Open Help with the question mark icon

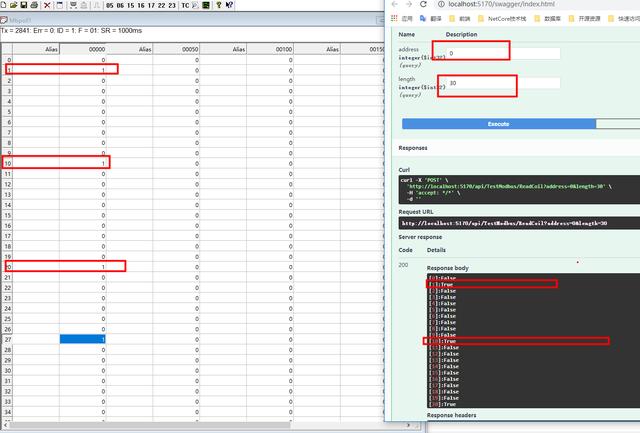(219, 5)
